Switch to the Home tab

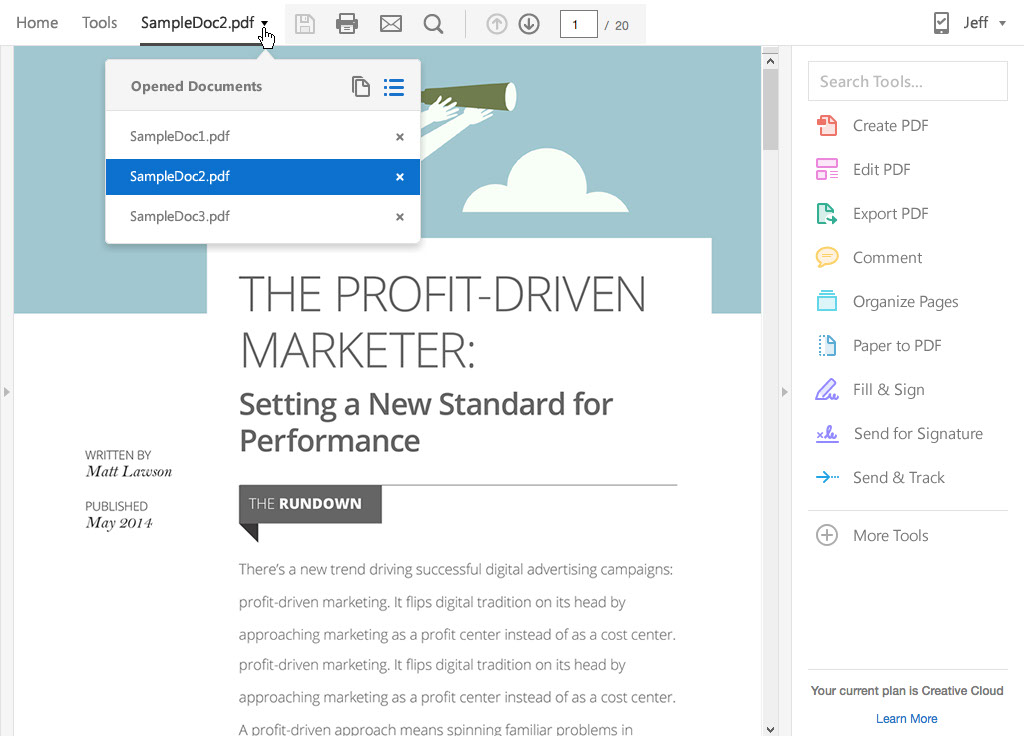pyautogui.click(x=37, y=23)
